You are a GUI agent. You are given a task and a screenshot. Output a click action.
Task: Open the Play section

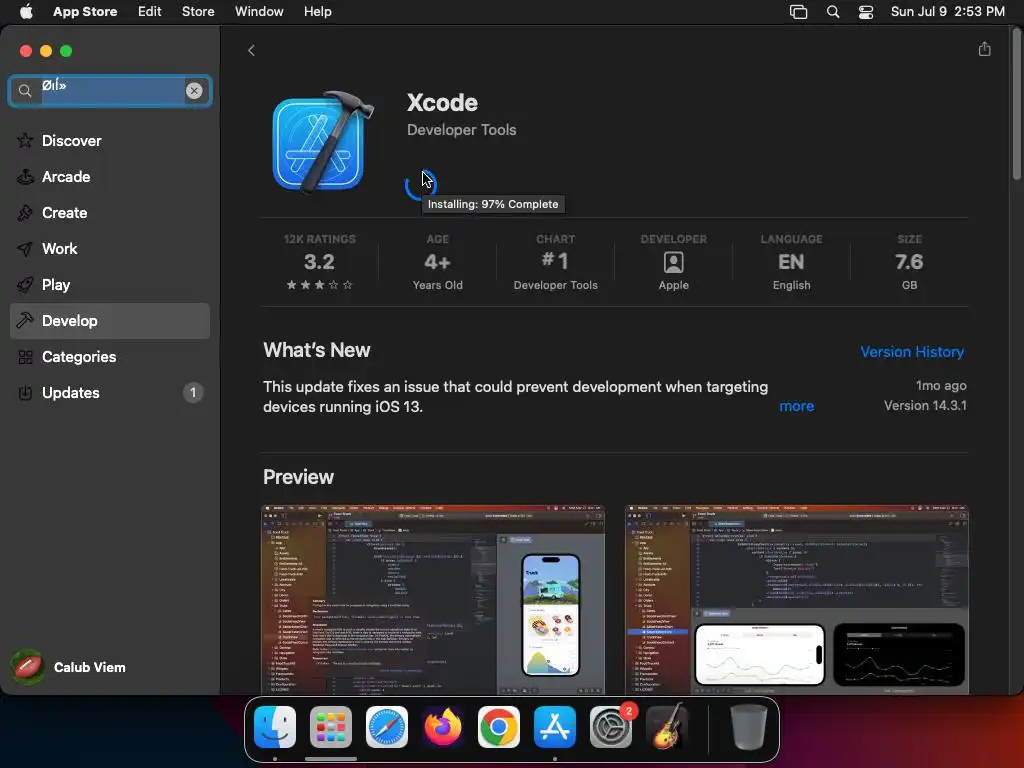pos(110,285)
